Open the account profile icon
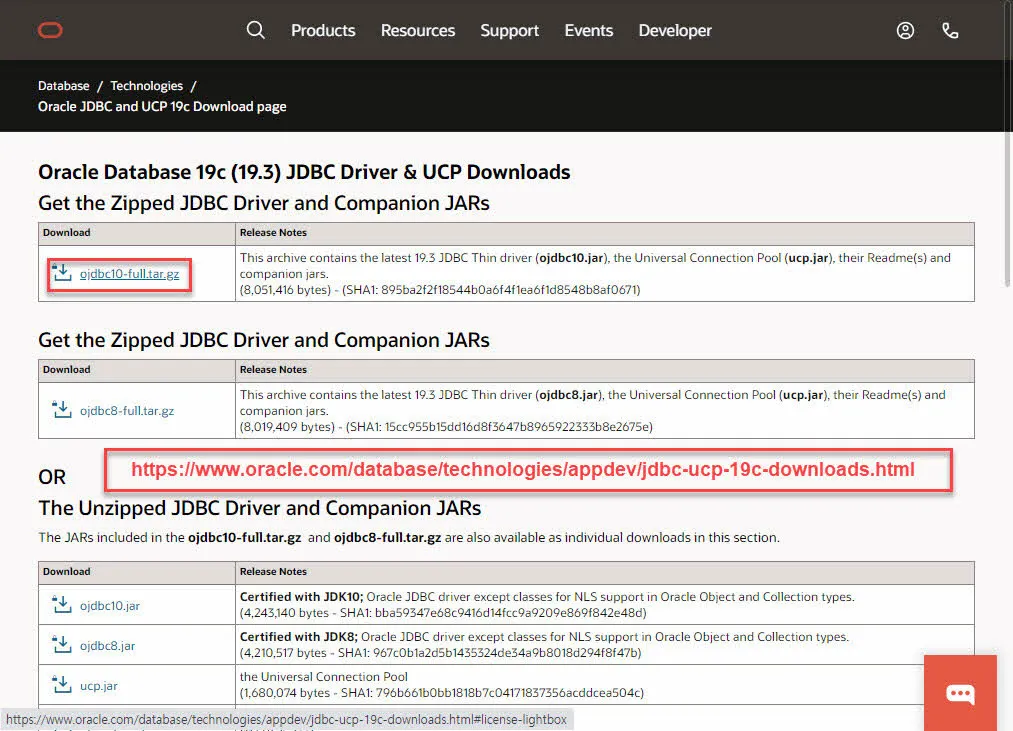 pos(905,30)
